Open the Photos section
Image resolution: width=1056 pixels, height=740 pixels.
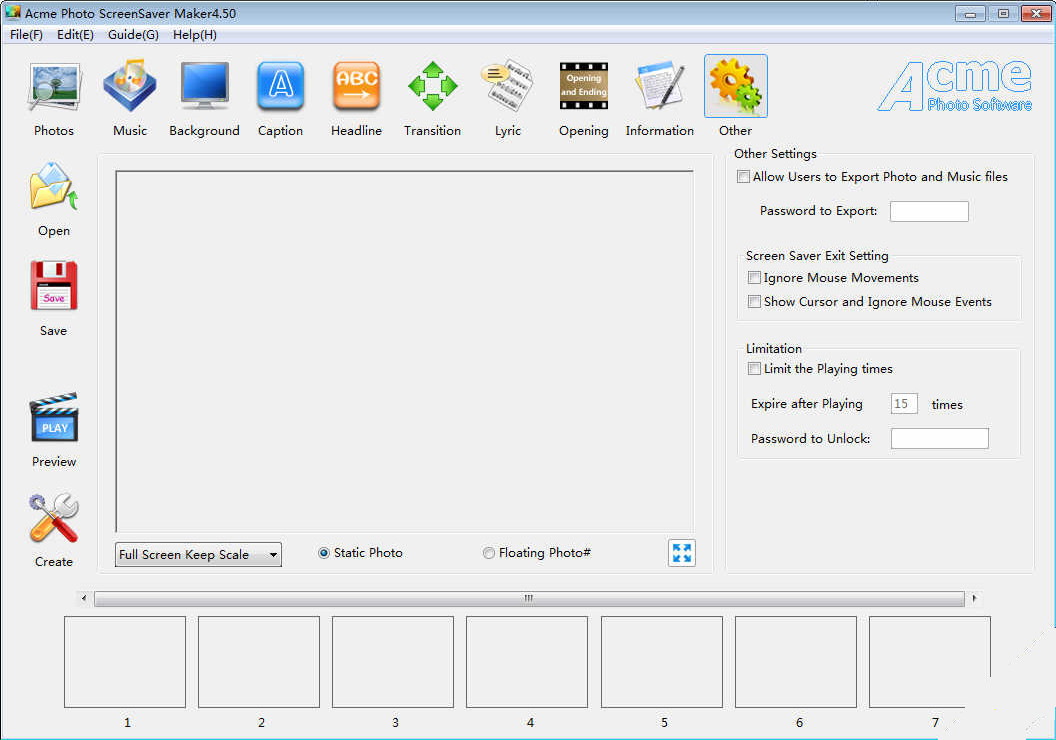(x=54, y=88)
